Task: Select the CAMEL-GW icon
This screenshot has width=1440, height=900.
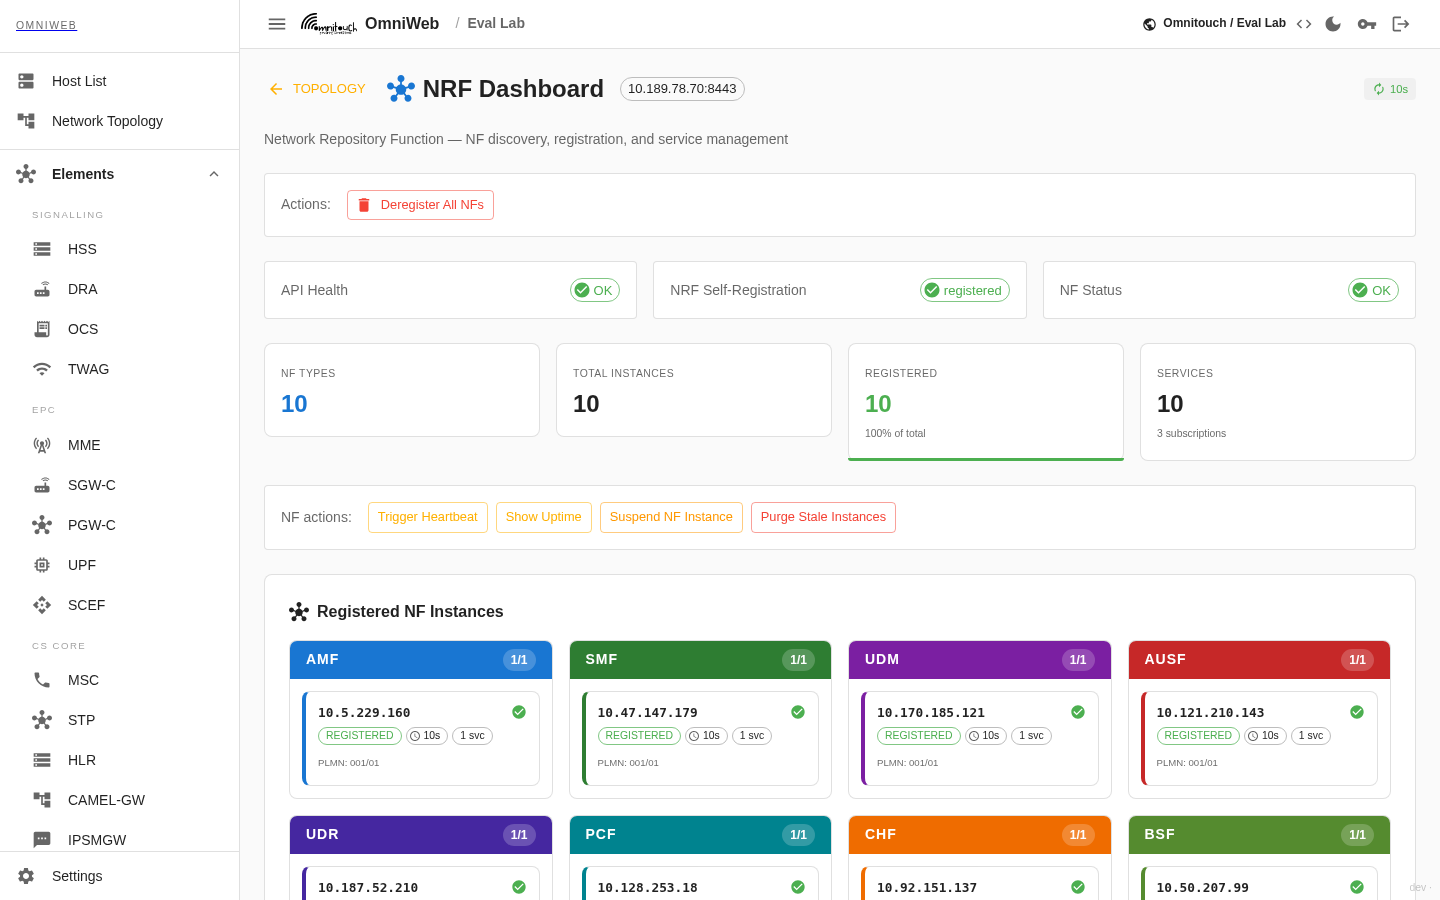Action: point(42,800)
